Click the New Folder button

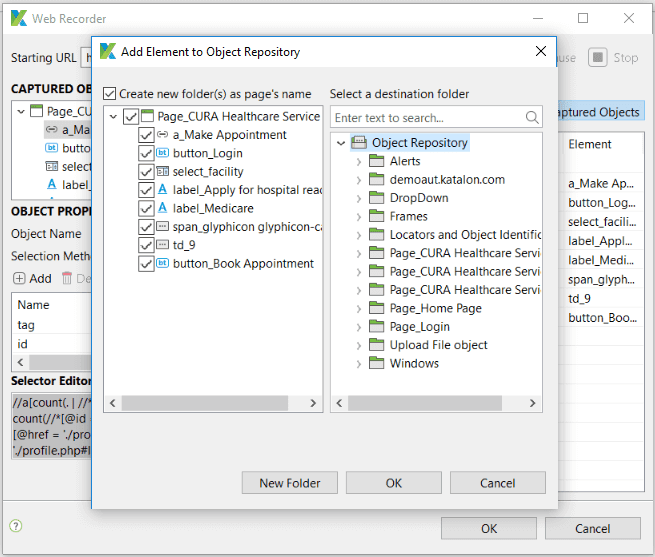[x=289, y=483]
